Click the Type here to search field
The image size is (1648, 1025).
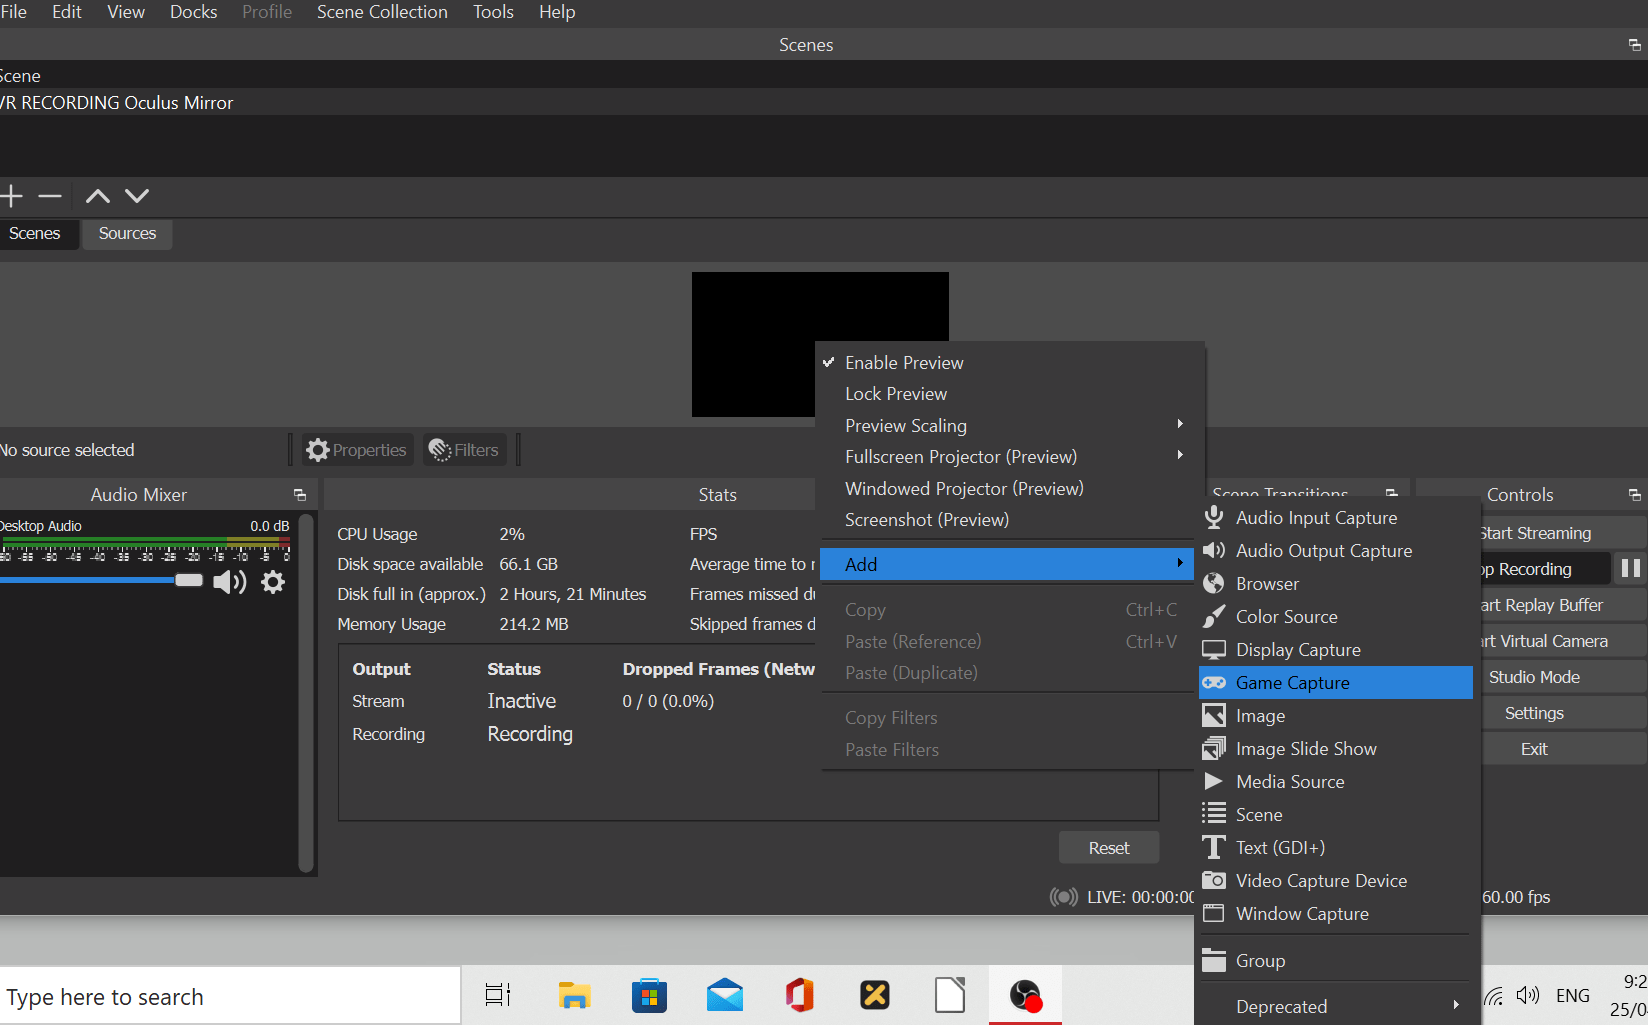tap(230, 995)
